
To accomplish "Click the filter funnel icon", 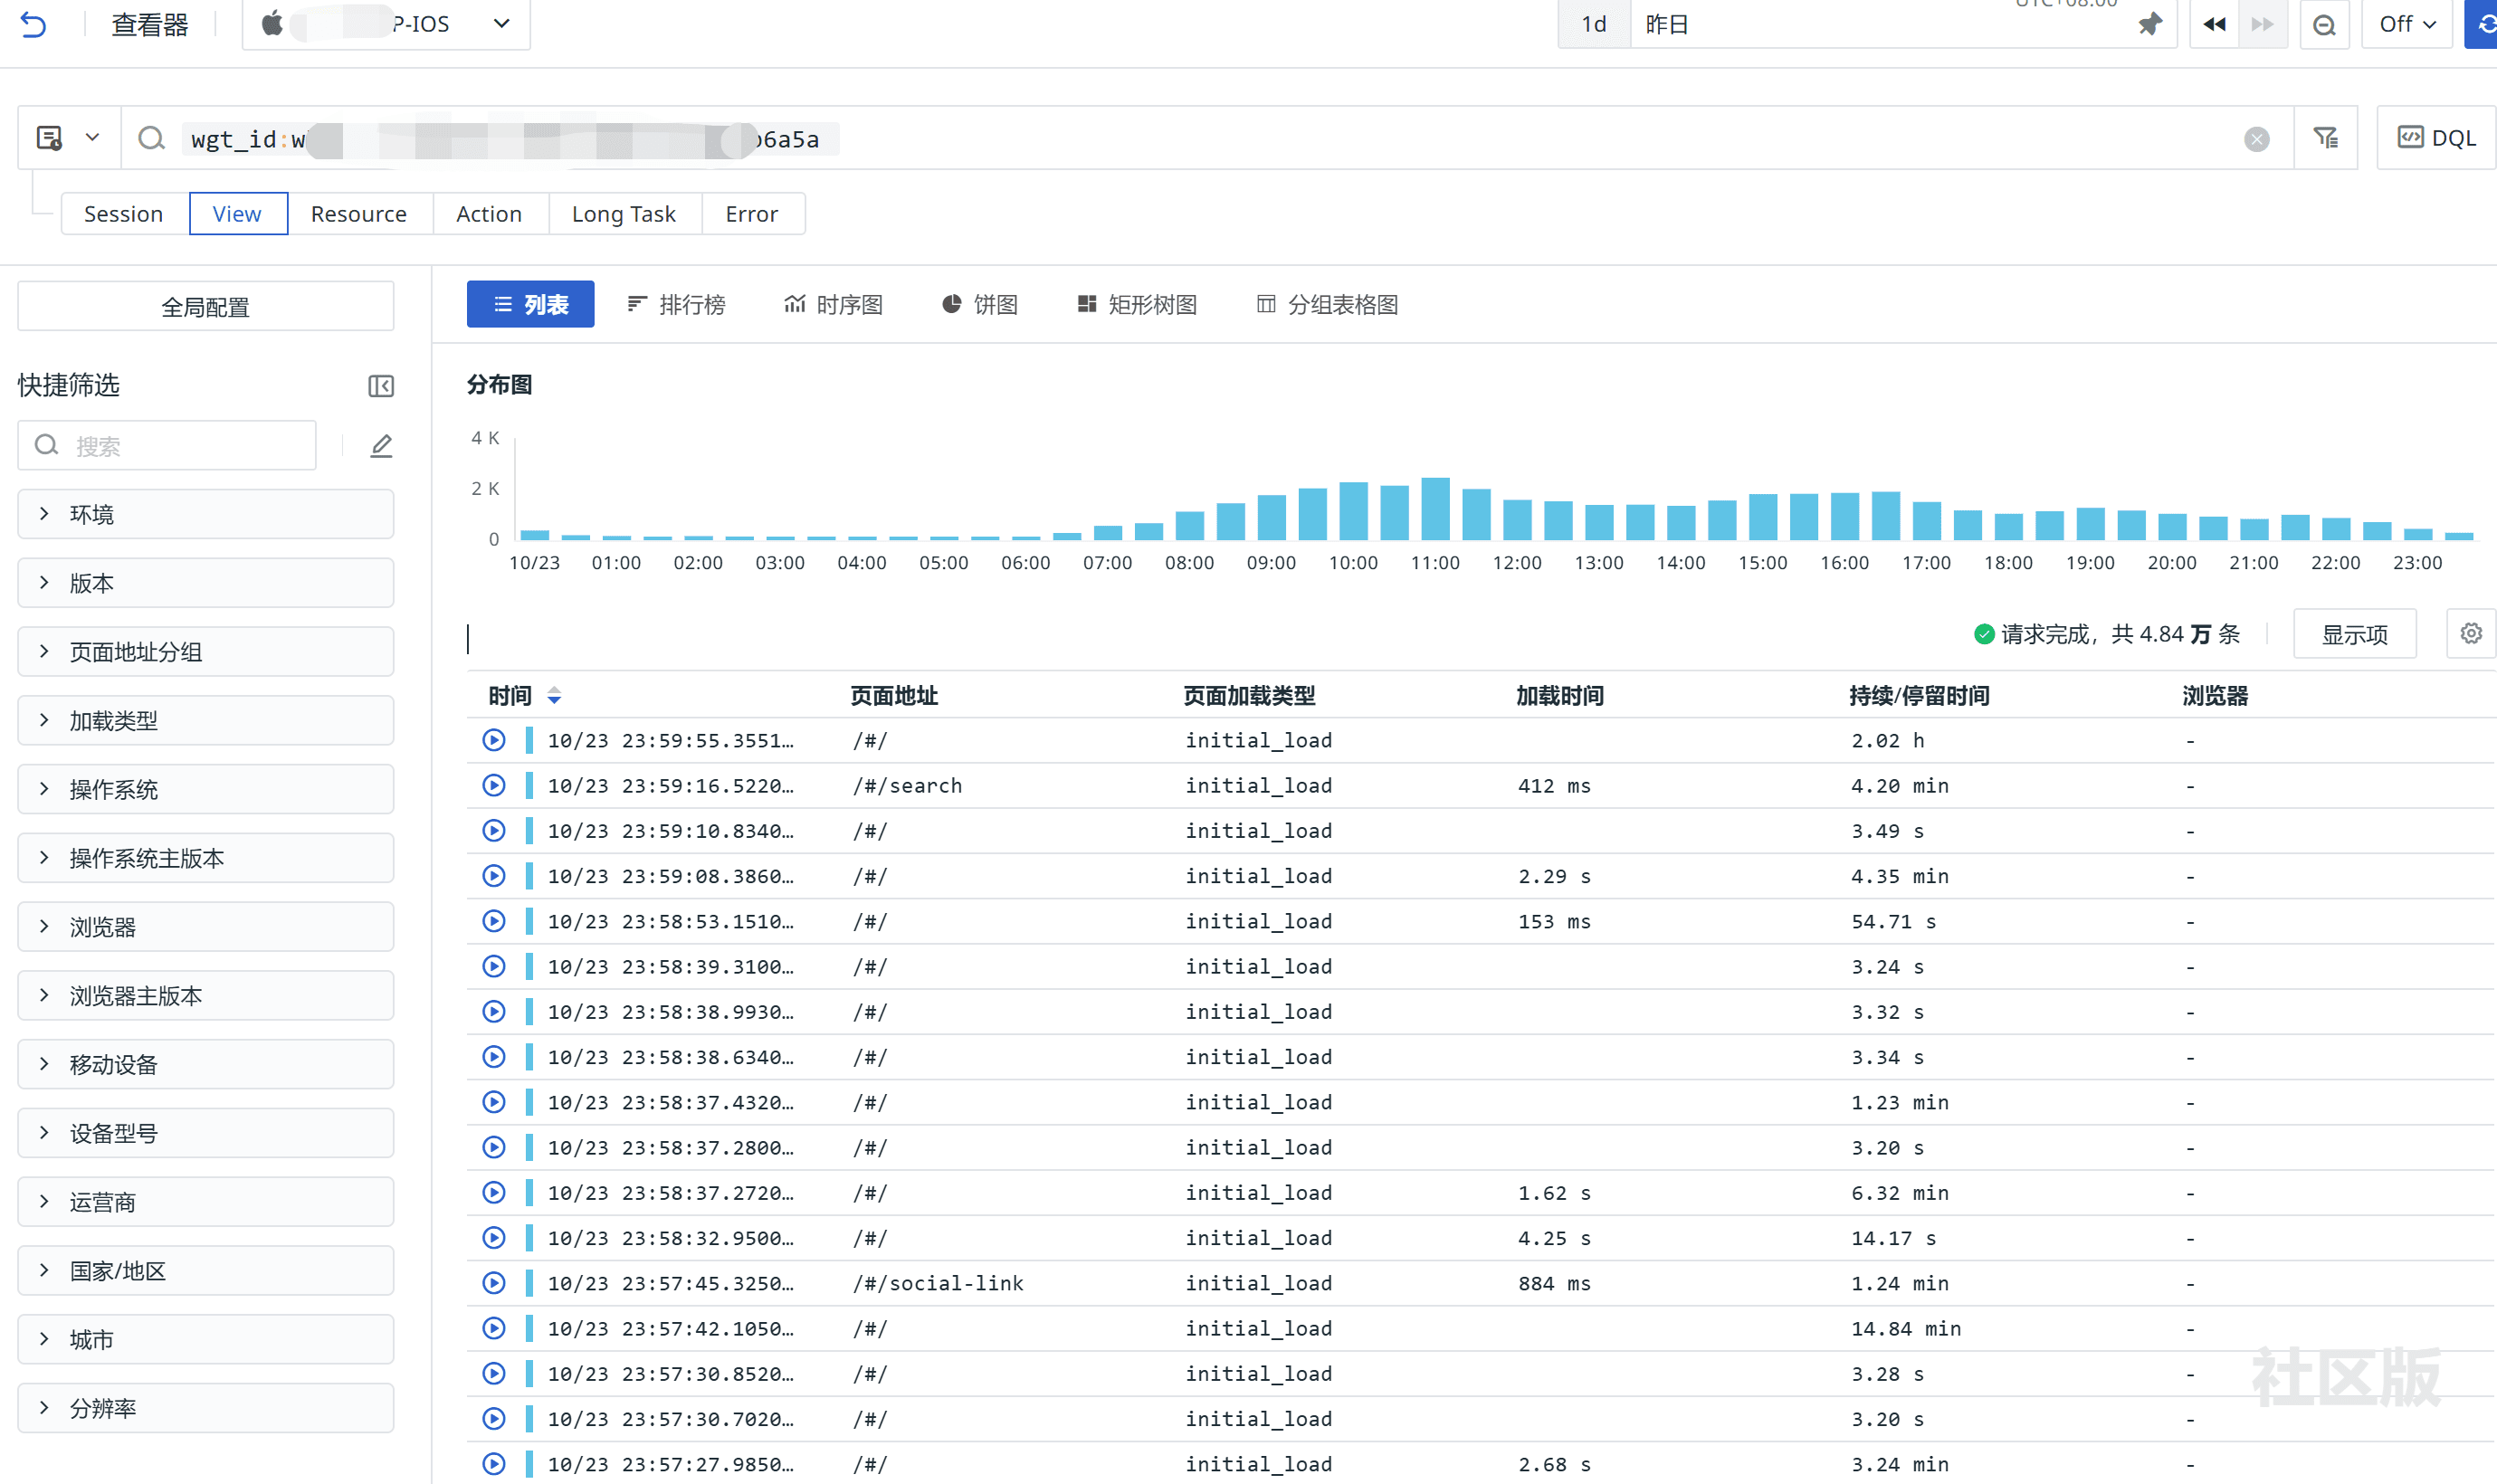I will click(x=2326, y=138).
